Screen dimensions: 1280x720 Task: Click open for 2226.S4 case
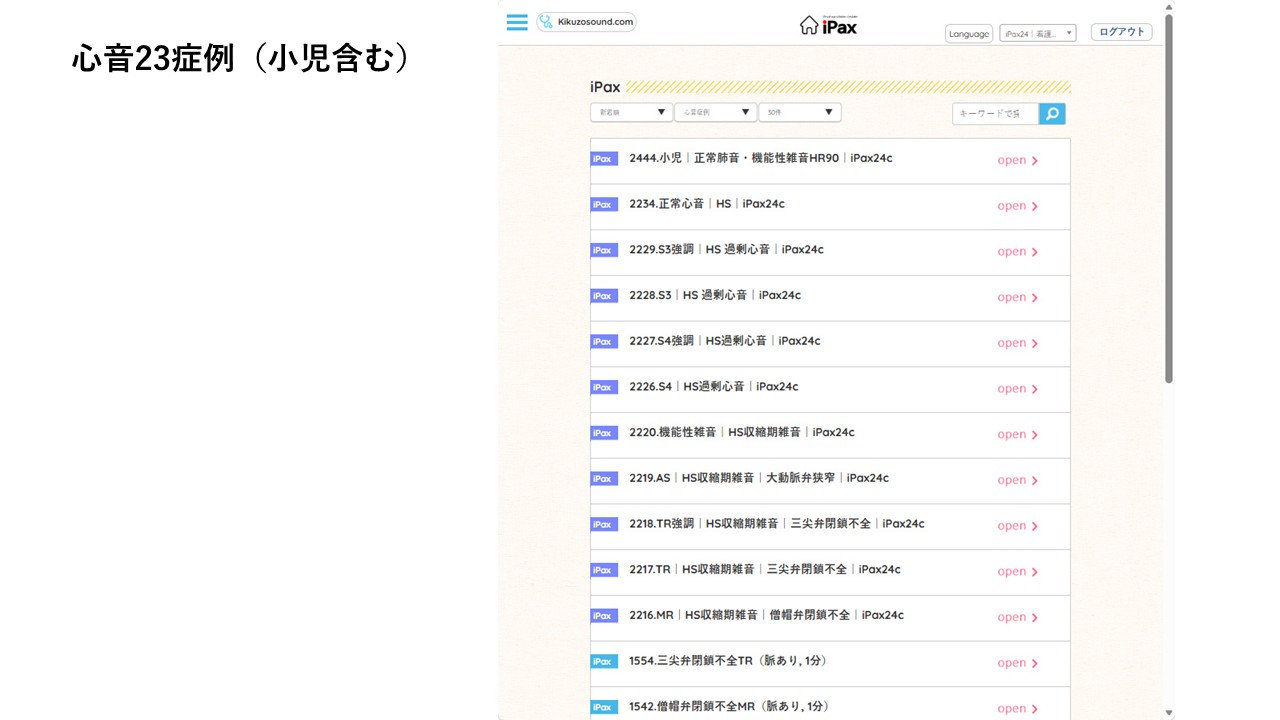pyautogui.click(x=1017, y=389)
